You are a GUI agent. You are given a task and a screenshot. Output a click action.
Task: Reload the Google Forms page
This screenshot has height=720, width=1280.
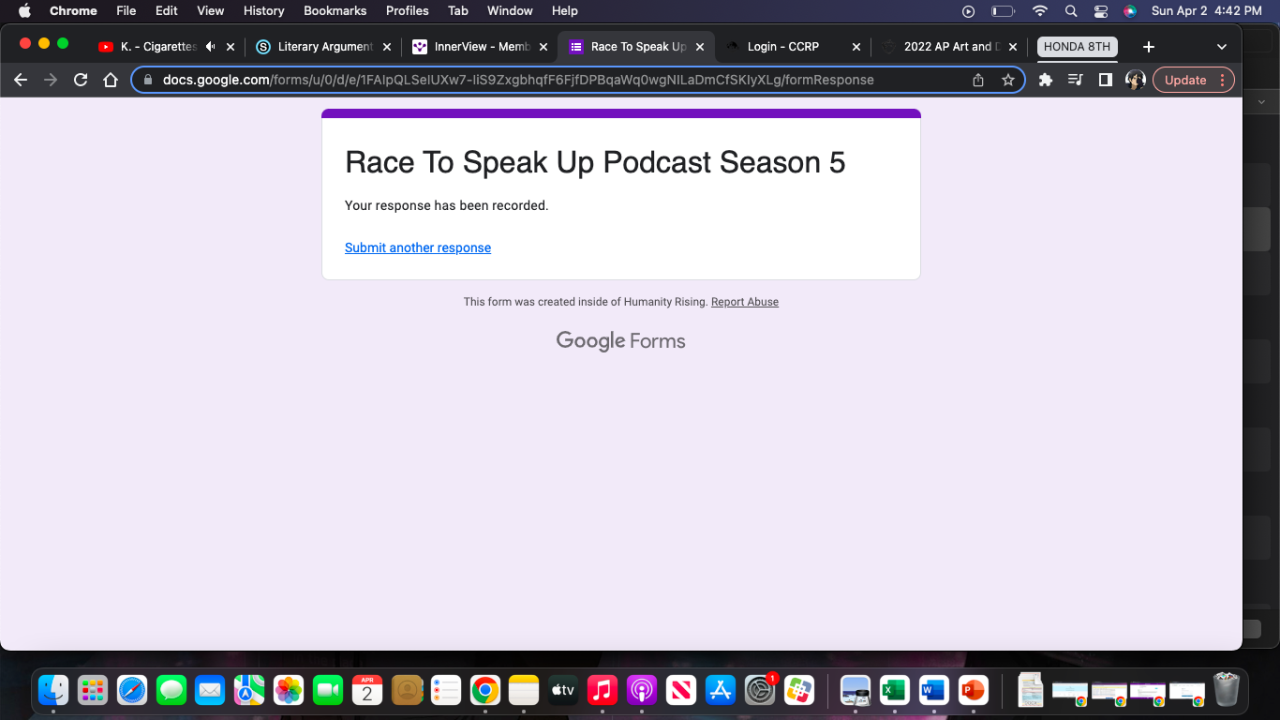click(x=80, y=80)
